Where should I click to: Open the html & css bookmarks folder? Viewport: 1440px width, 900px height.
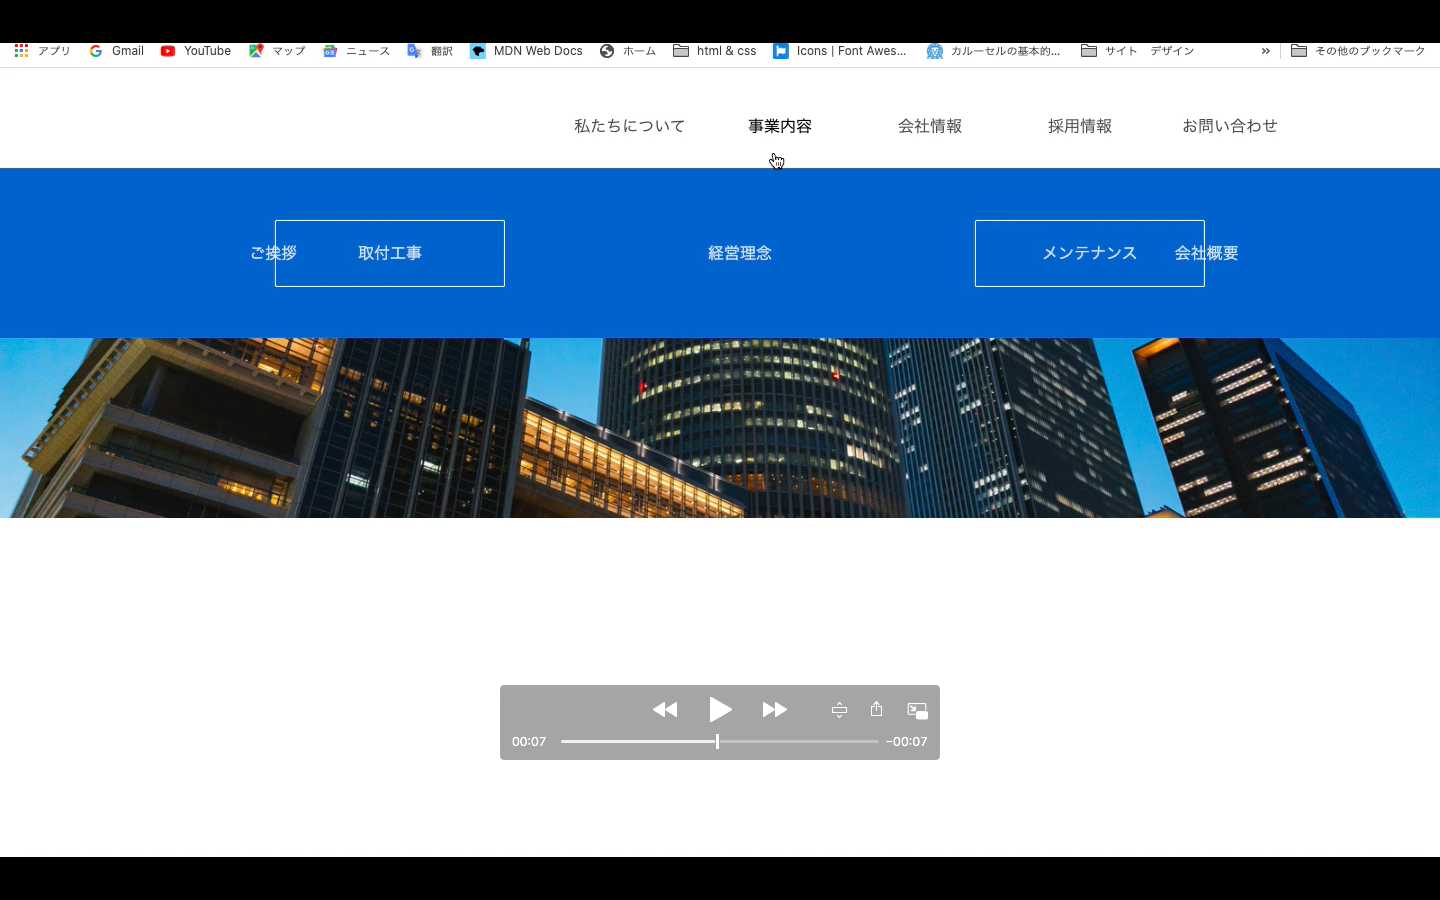[x=714, y=51]
